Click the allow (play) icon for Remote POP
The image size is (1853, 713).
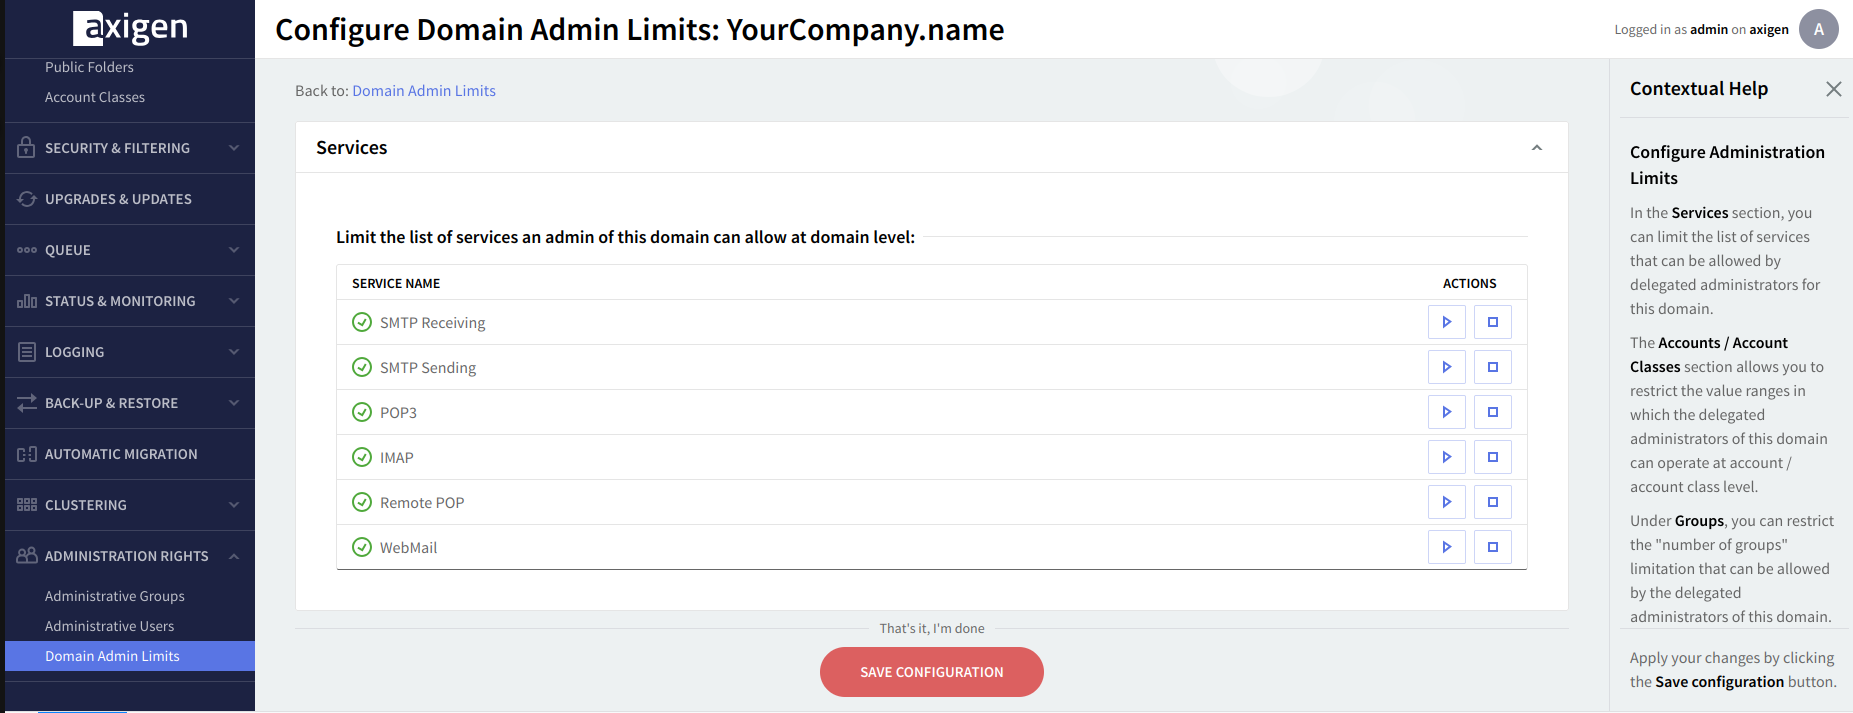(x=1446, y=502)
